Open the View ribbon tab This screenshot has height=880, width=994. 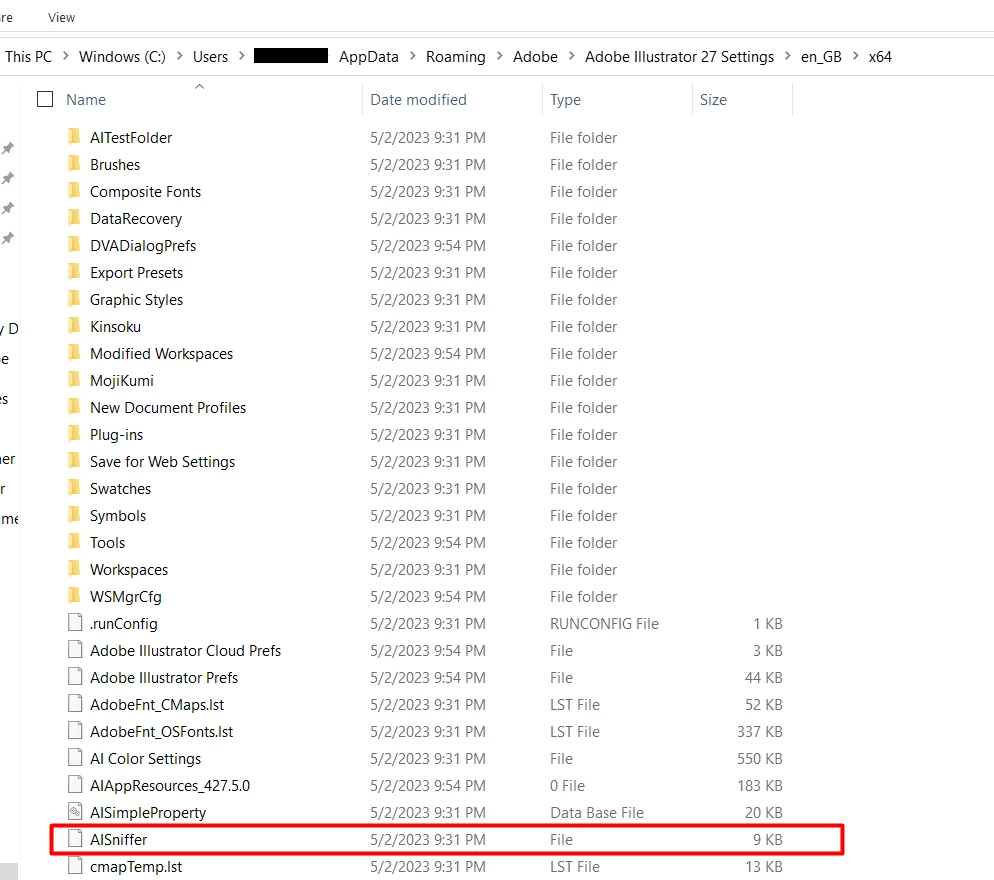(x=61, y=18)
